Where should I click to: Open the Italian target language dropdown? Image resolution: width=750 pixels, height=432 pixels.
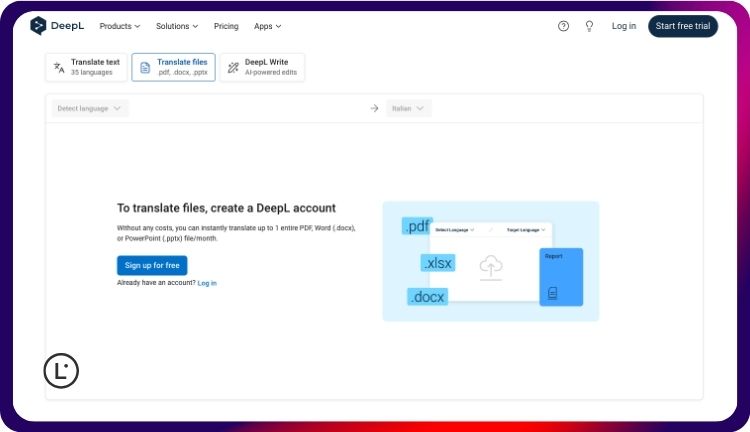[409, 108]
